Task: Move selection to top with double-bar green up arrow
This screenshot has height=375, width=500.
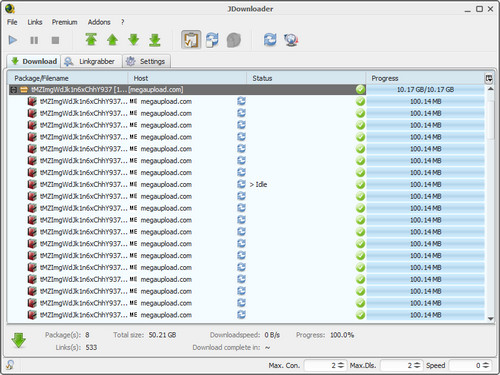Action: (91, 39)
